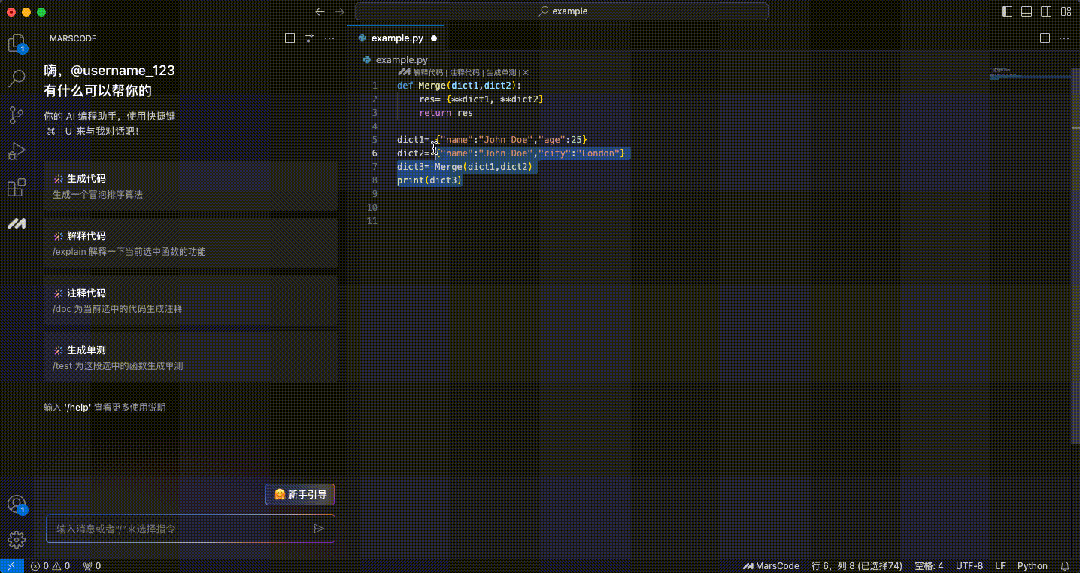
Task: Change indentation via 空格: 4
Action: coord(929,565)
